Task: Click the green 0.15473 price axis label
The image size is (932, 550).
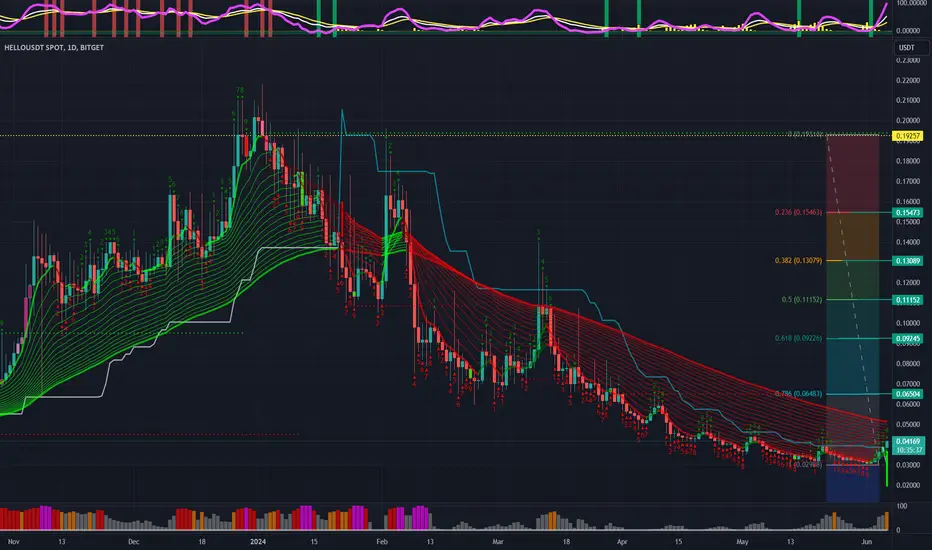Action: [x=908, y=212]
